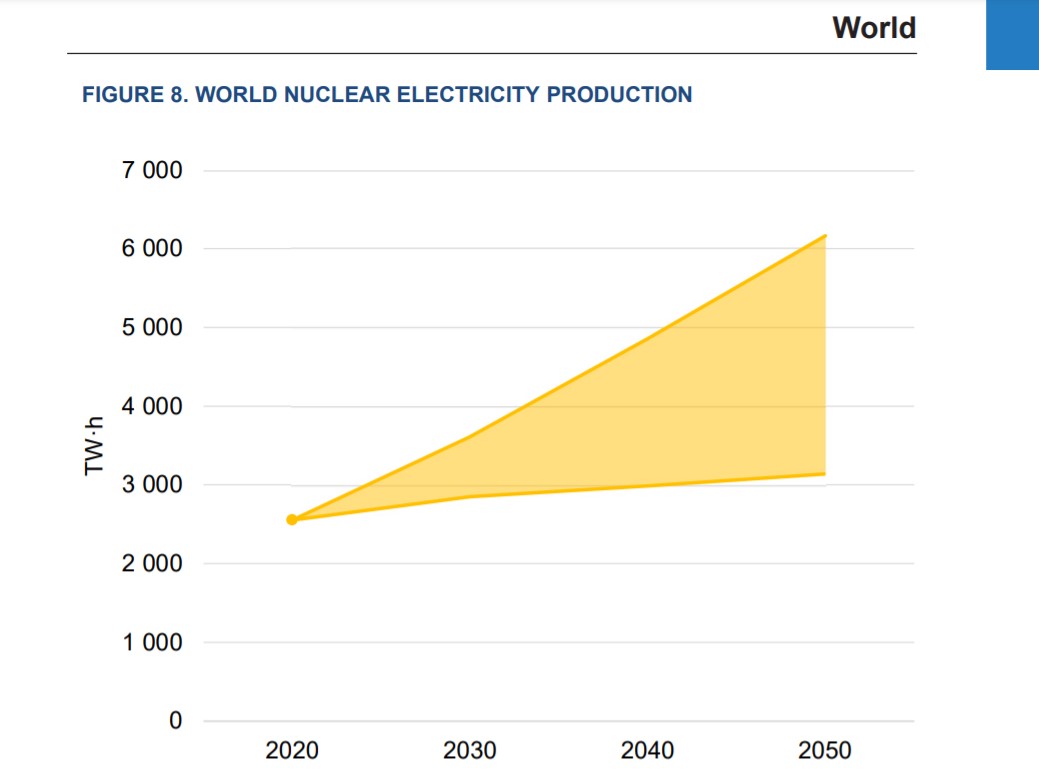Click the 2 000 y-axis label
The width and height of the screenshot is (1039, 779).
coord(152,563)
